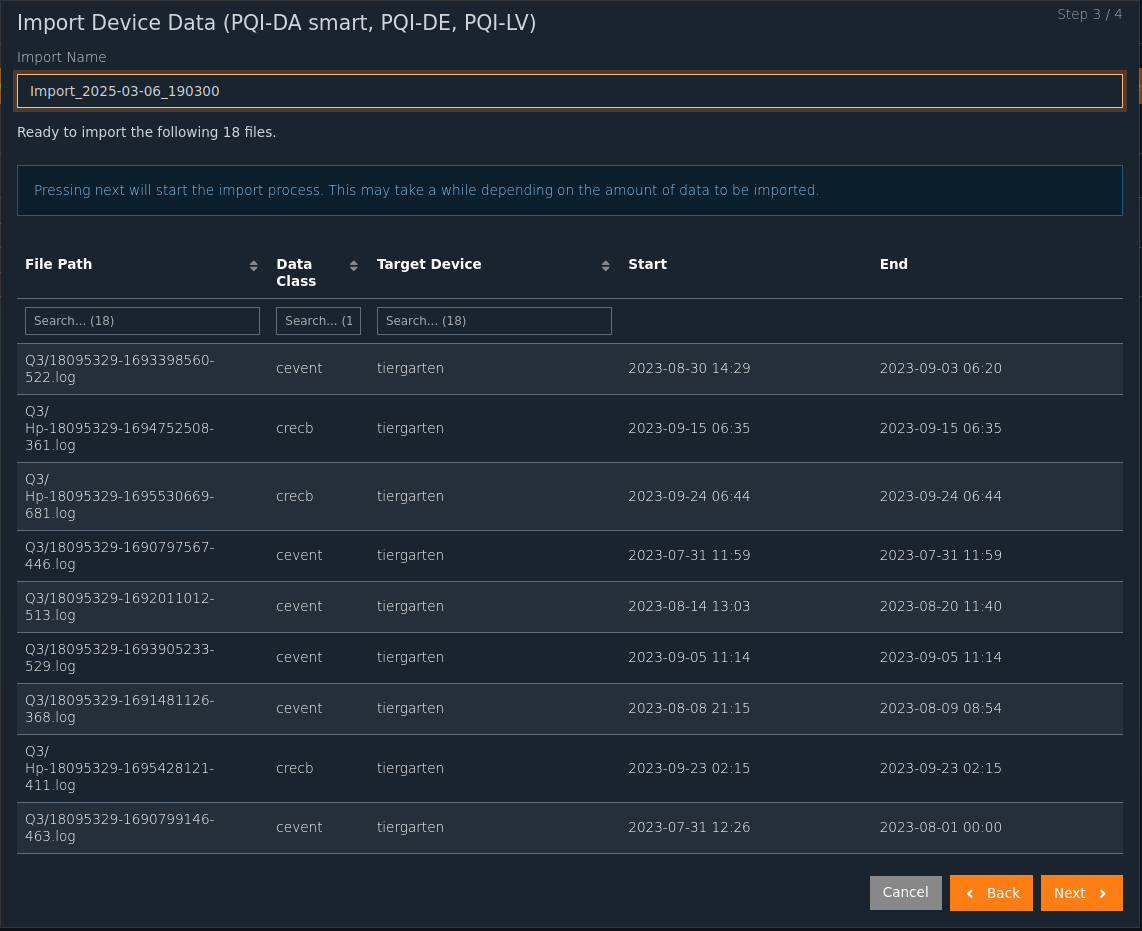Select row Hp-18095329-1694752508-361.log
Image resolution: width=1142 pixels, height=931 pixels.
click(400, 428)
